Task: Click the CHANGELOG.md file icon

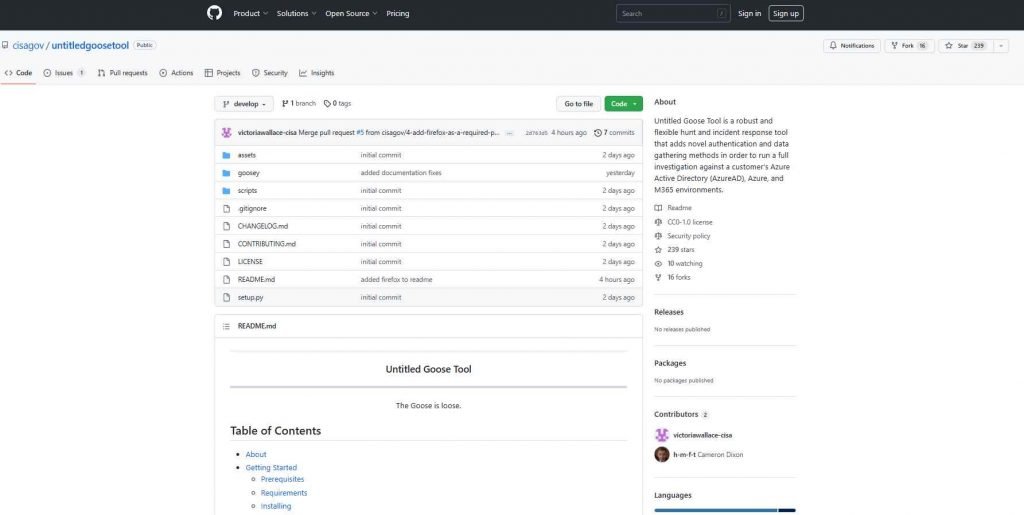Action: tap(227, 226)
